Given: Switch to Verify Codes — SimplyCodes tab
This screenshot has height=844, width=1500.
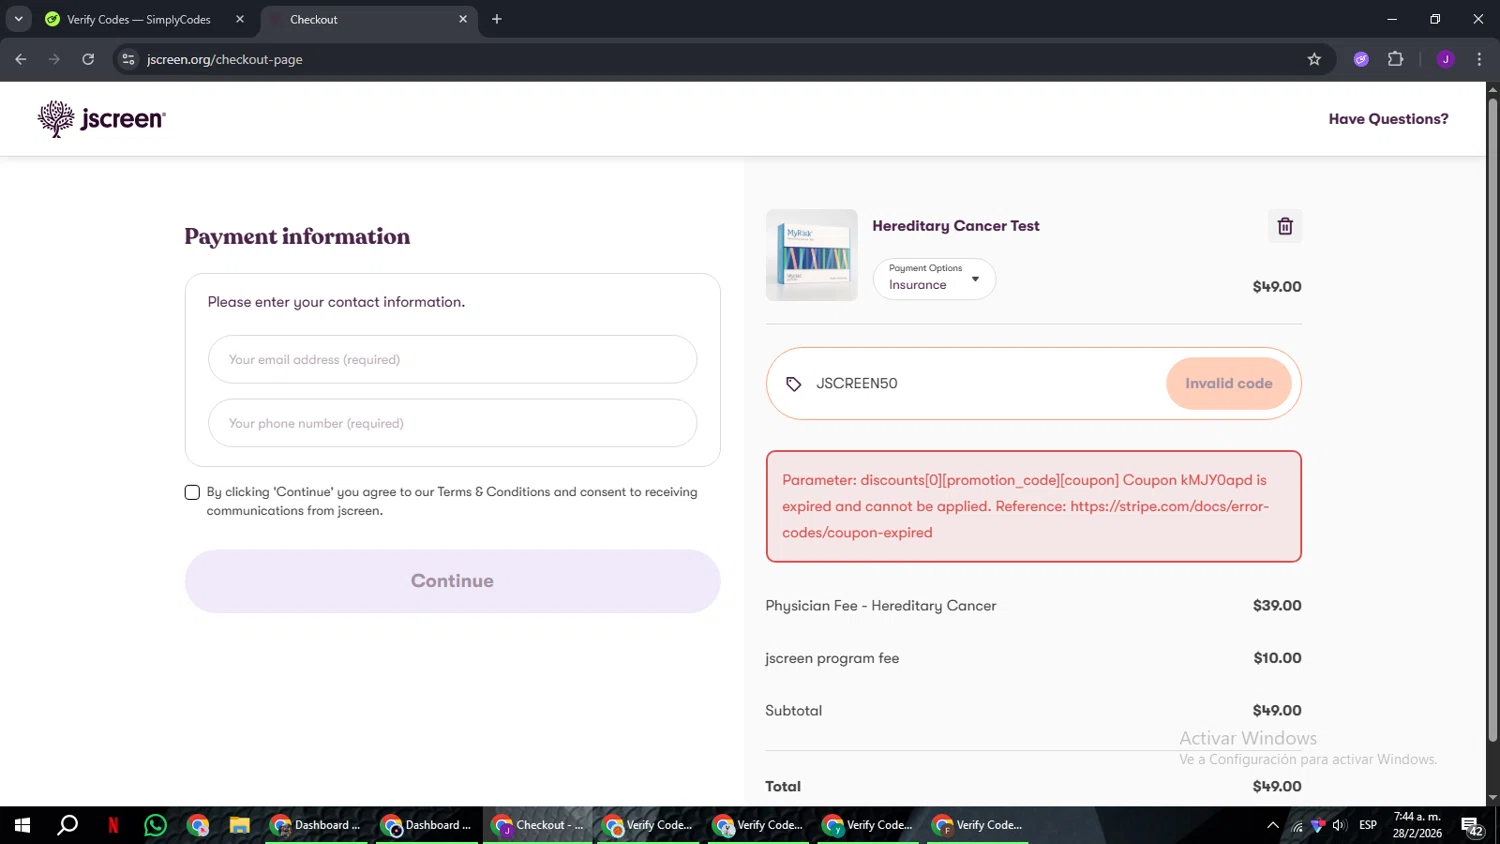Looking at the screenshot, I should 138,19.
